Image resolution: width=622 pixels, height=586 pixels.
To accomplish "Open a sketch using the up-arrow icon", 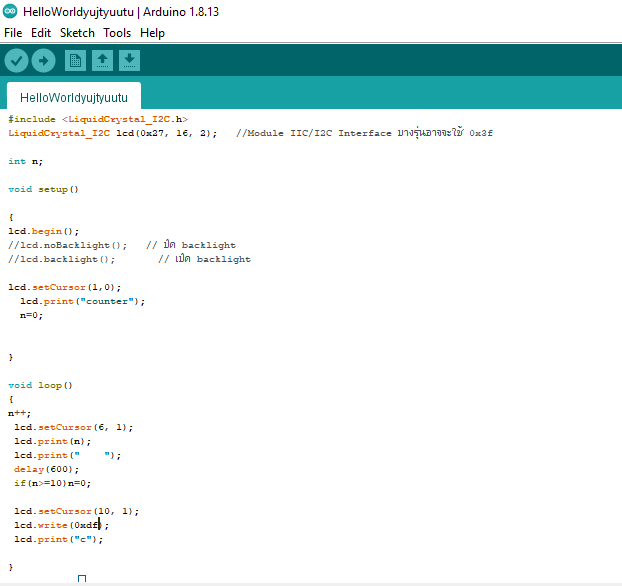I will click(102, 61).
